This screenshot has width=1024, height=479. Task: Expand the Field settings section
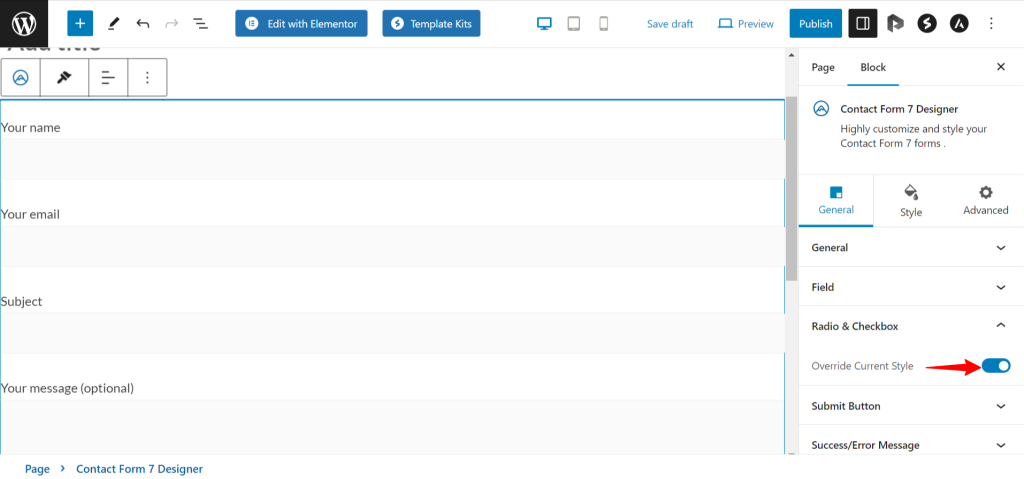910,287
